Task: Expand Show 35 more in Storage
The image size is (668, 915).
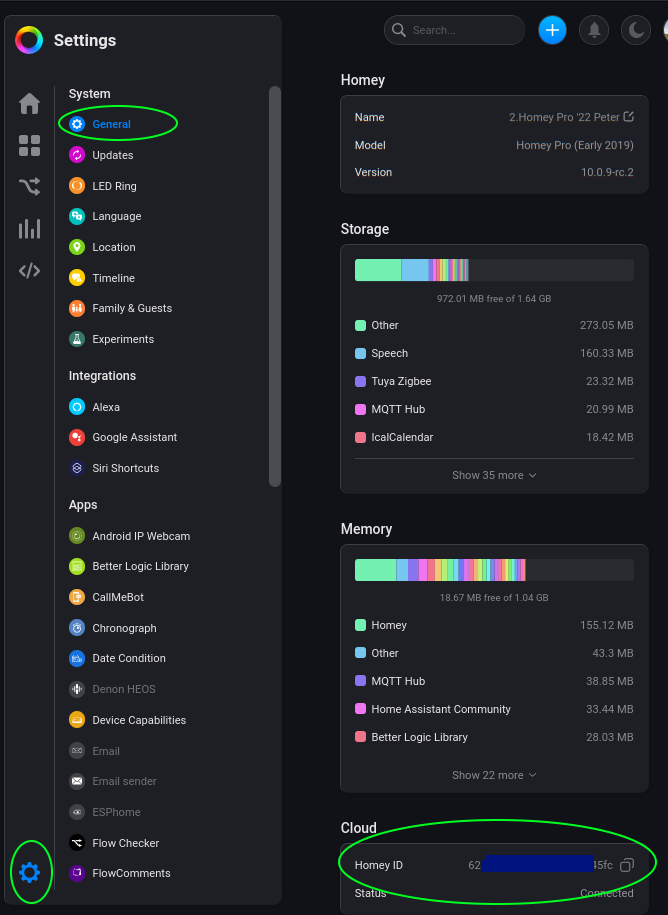Action: coord(494,476)
